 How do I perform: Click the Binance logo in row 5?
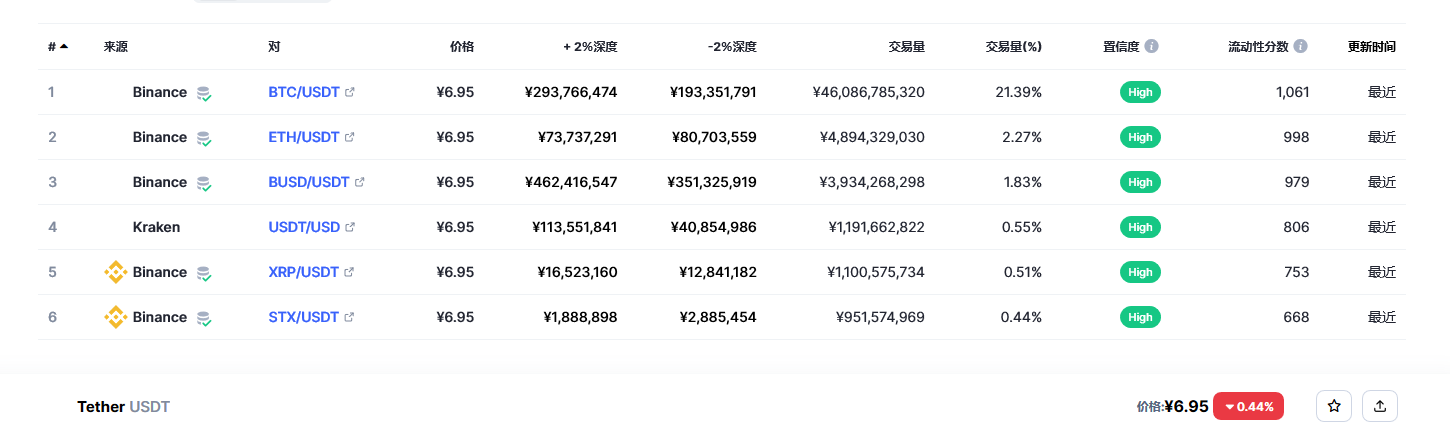[x=116, y=272]
